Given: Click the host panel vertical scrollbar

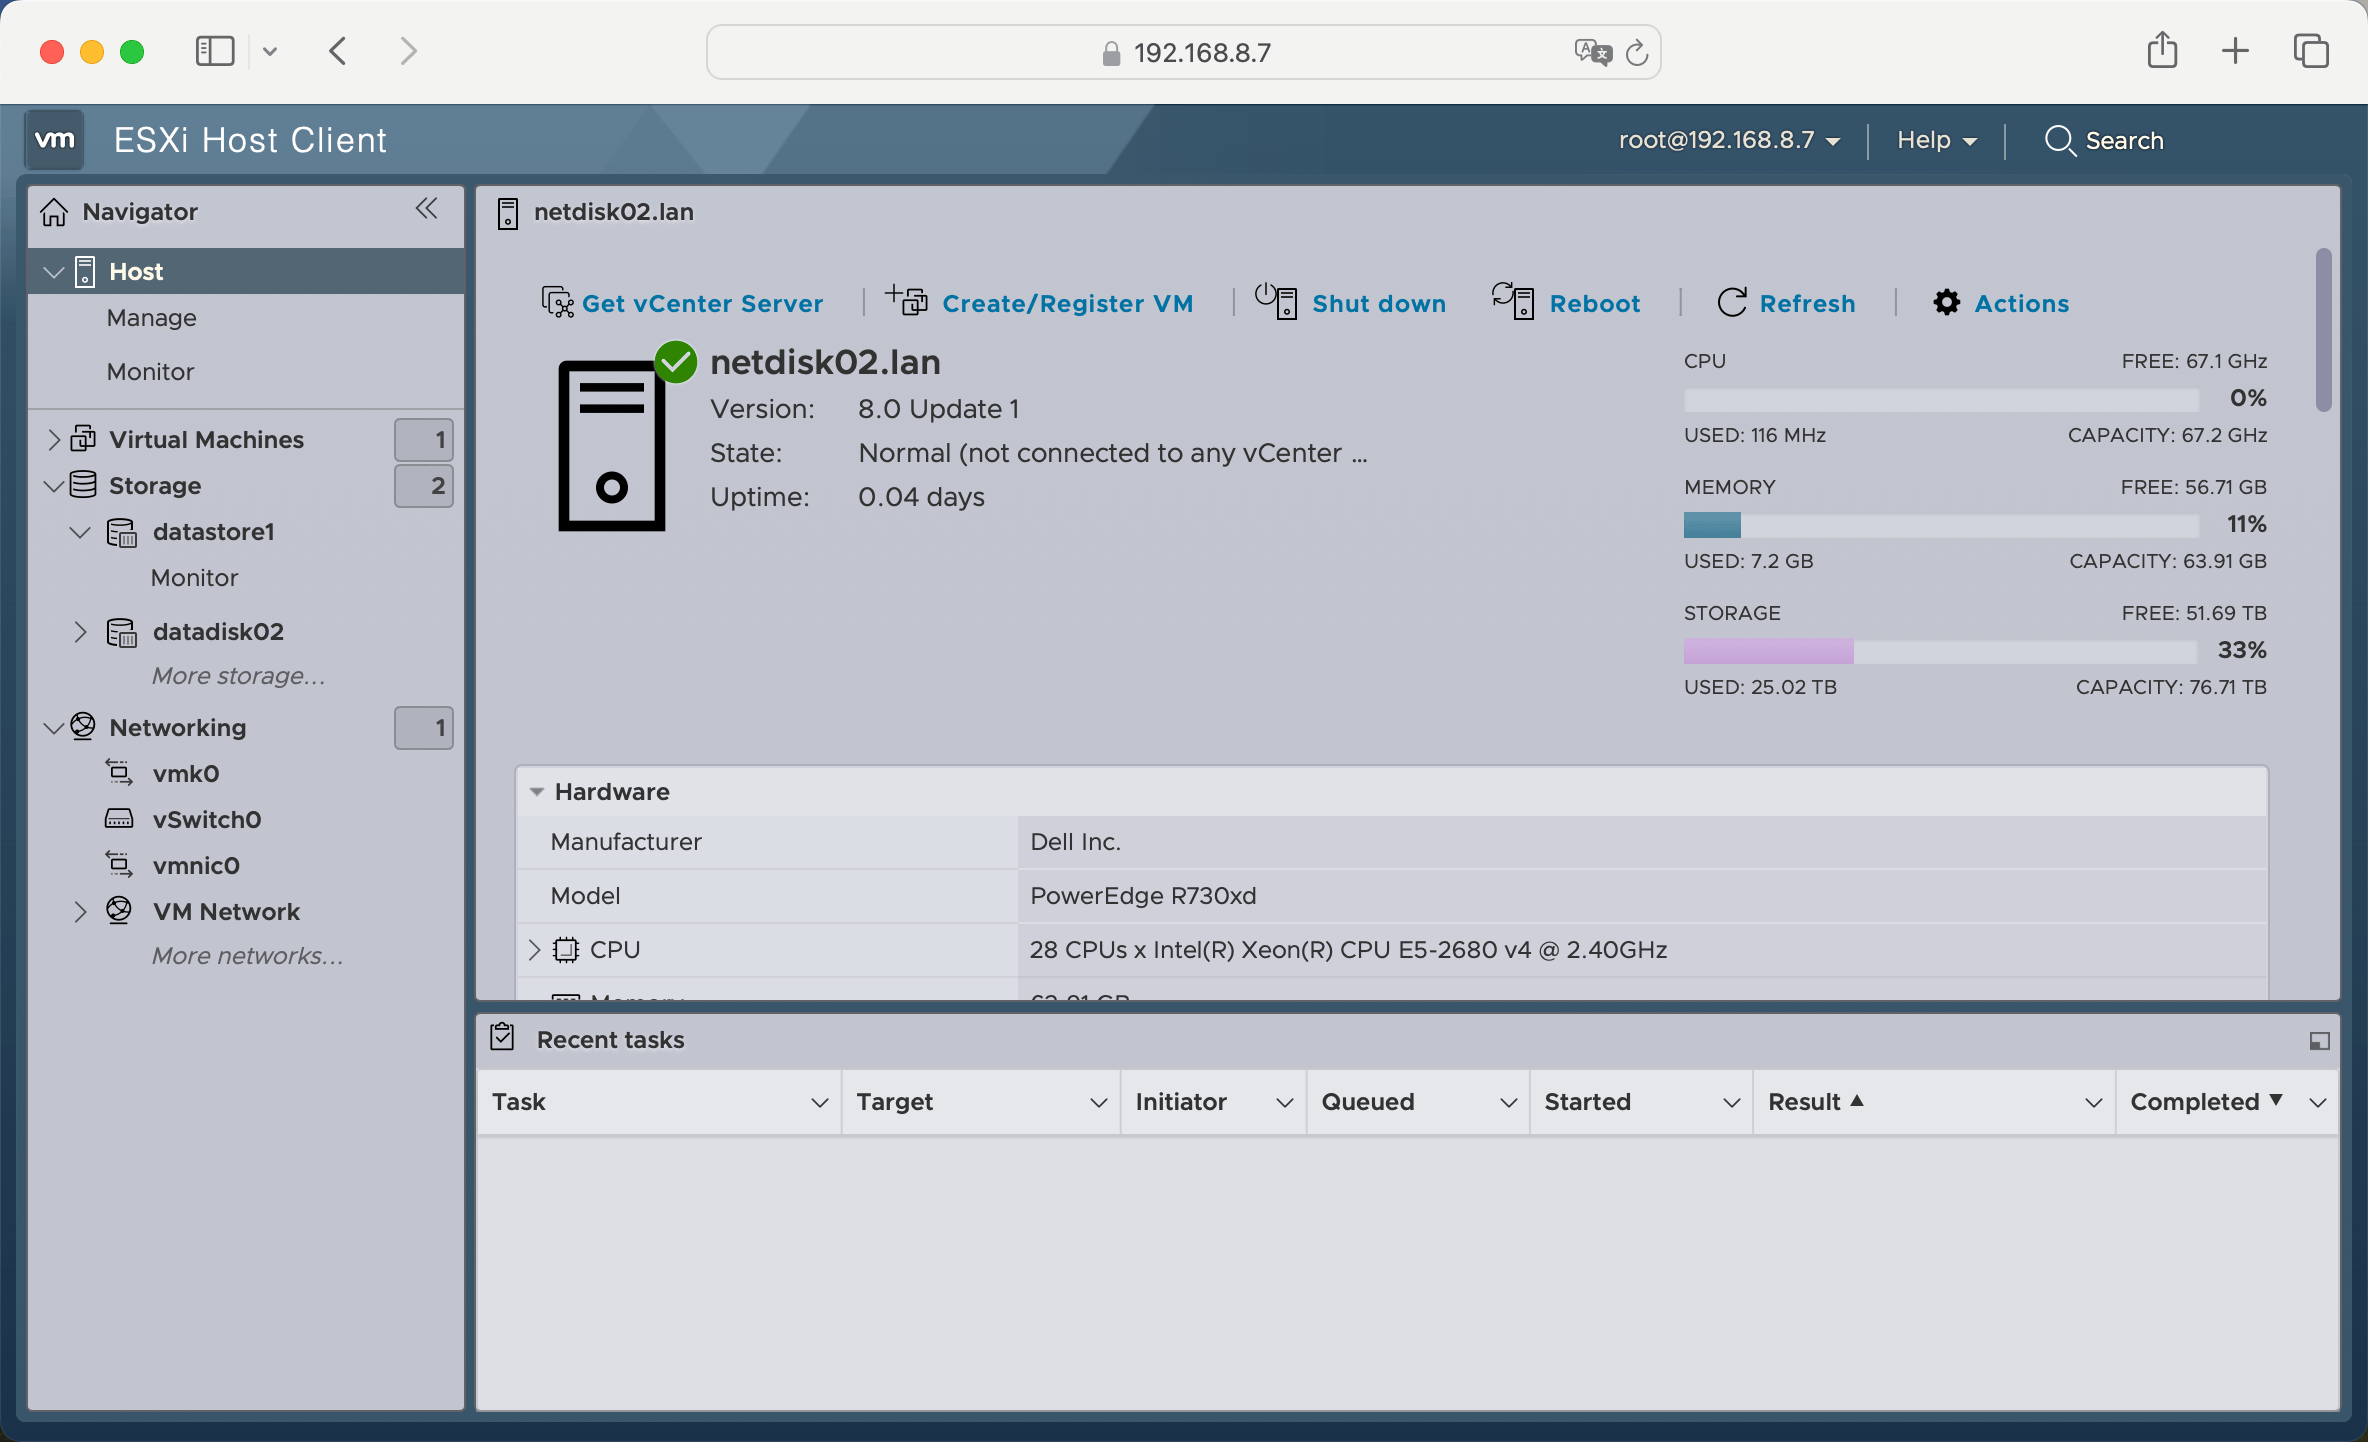Looking at the screenshot, I should click(x=2323, y=329).
